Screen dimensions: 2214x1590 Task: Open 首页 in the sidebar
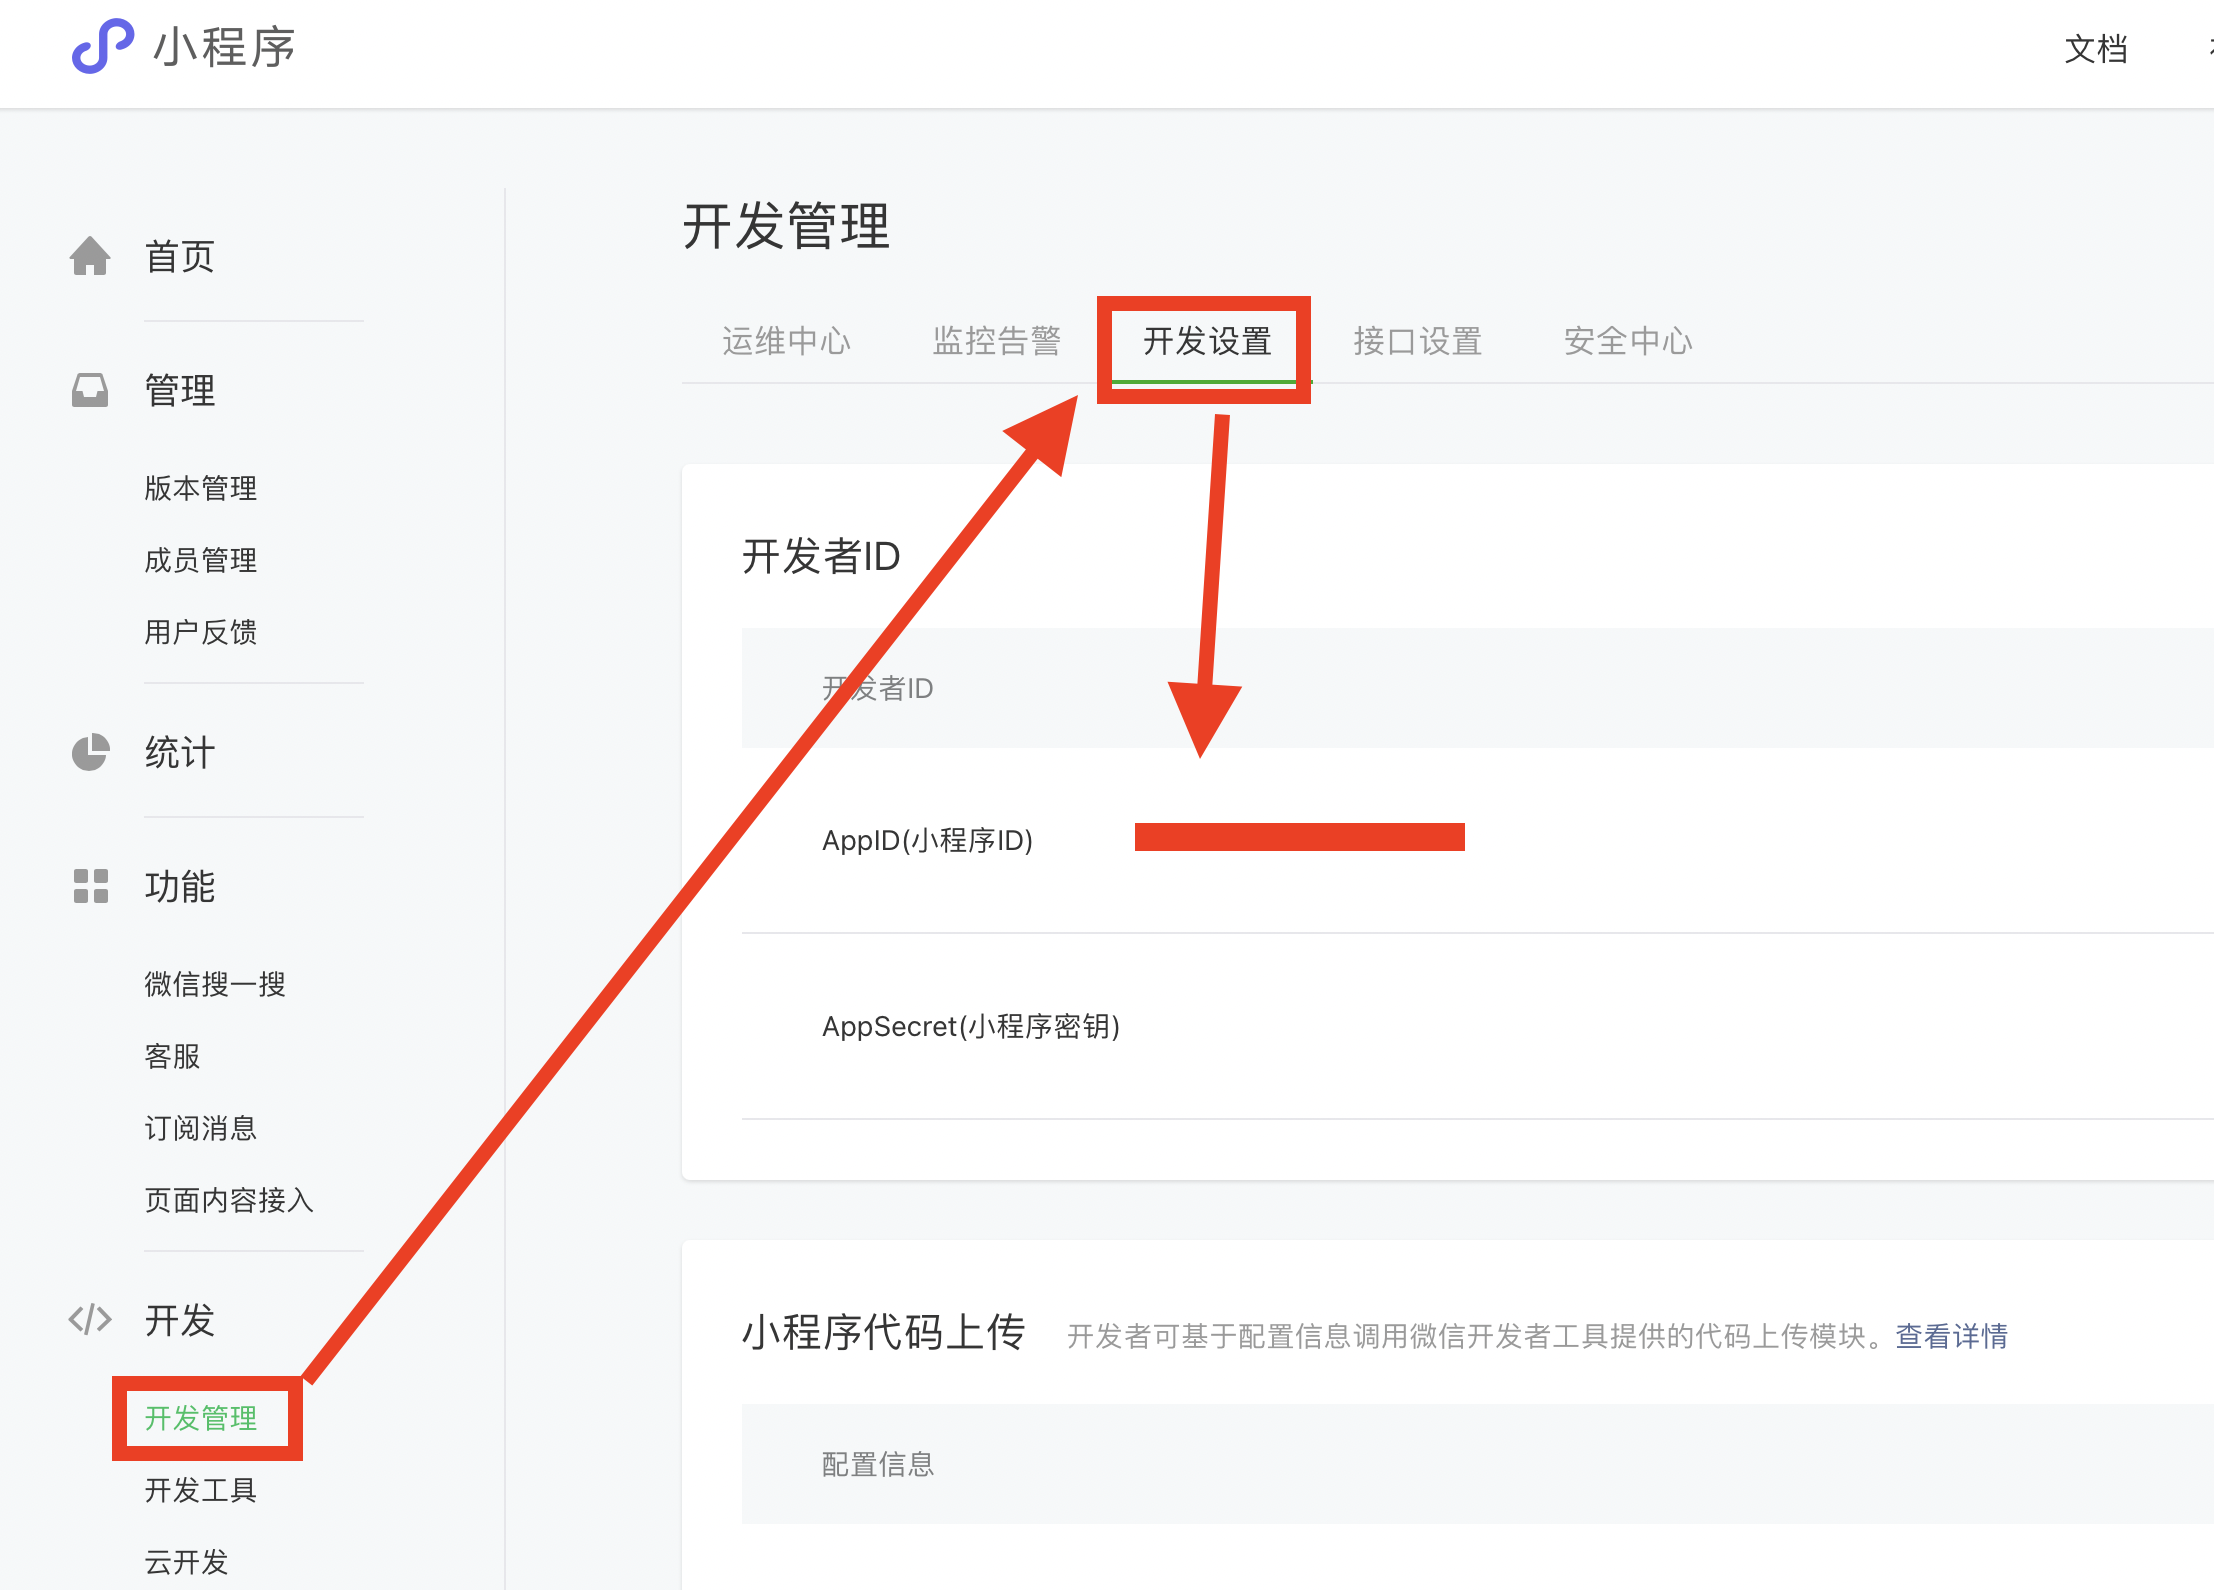180,257
